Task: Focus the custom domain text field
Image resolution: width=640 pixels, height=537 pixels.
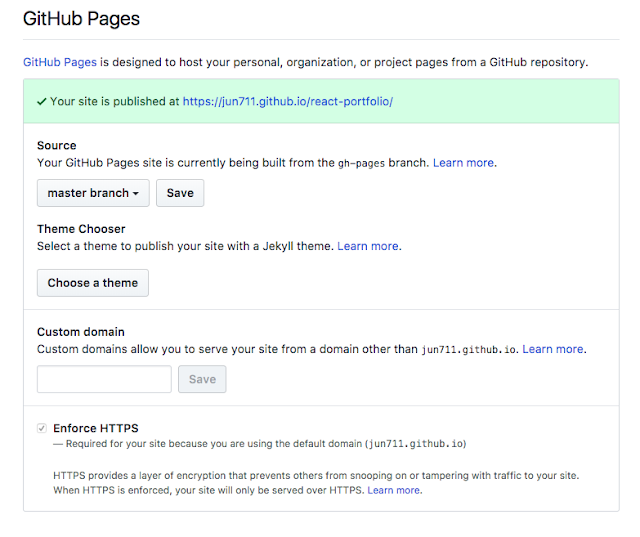Action: (104, 379)
